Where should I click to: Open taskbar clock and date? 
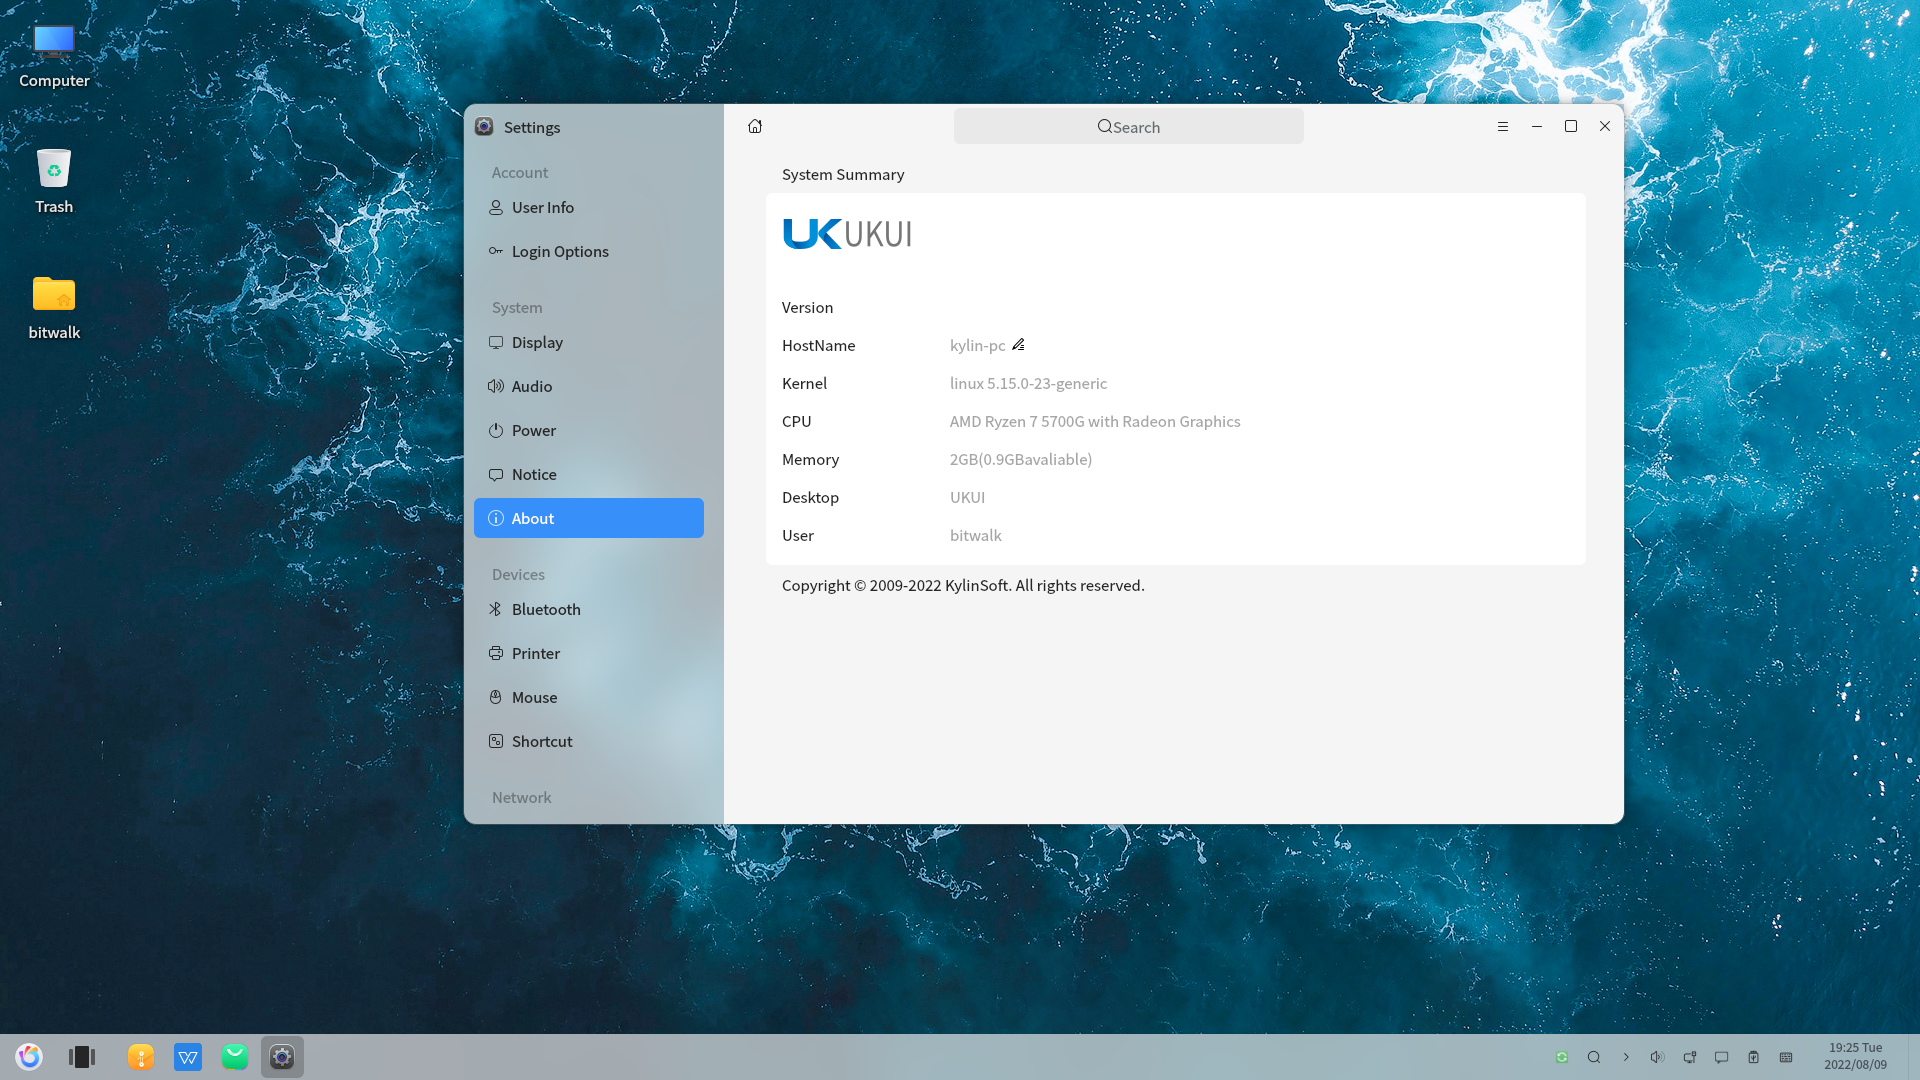pyautogui.click(x=1855, y=1056)
